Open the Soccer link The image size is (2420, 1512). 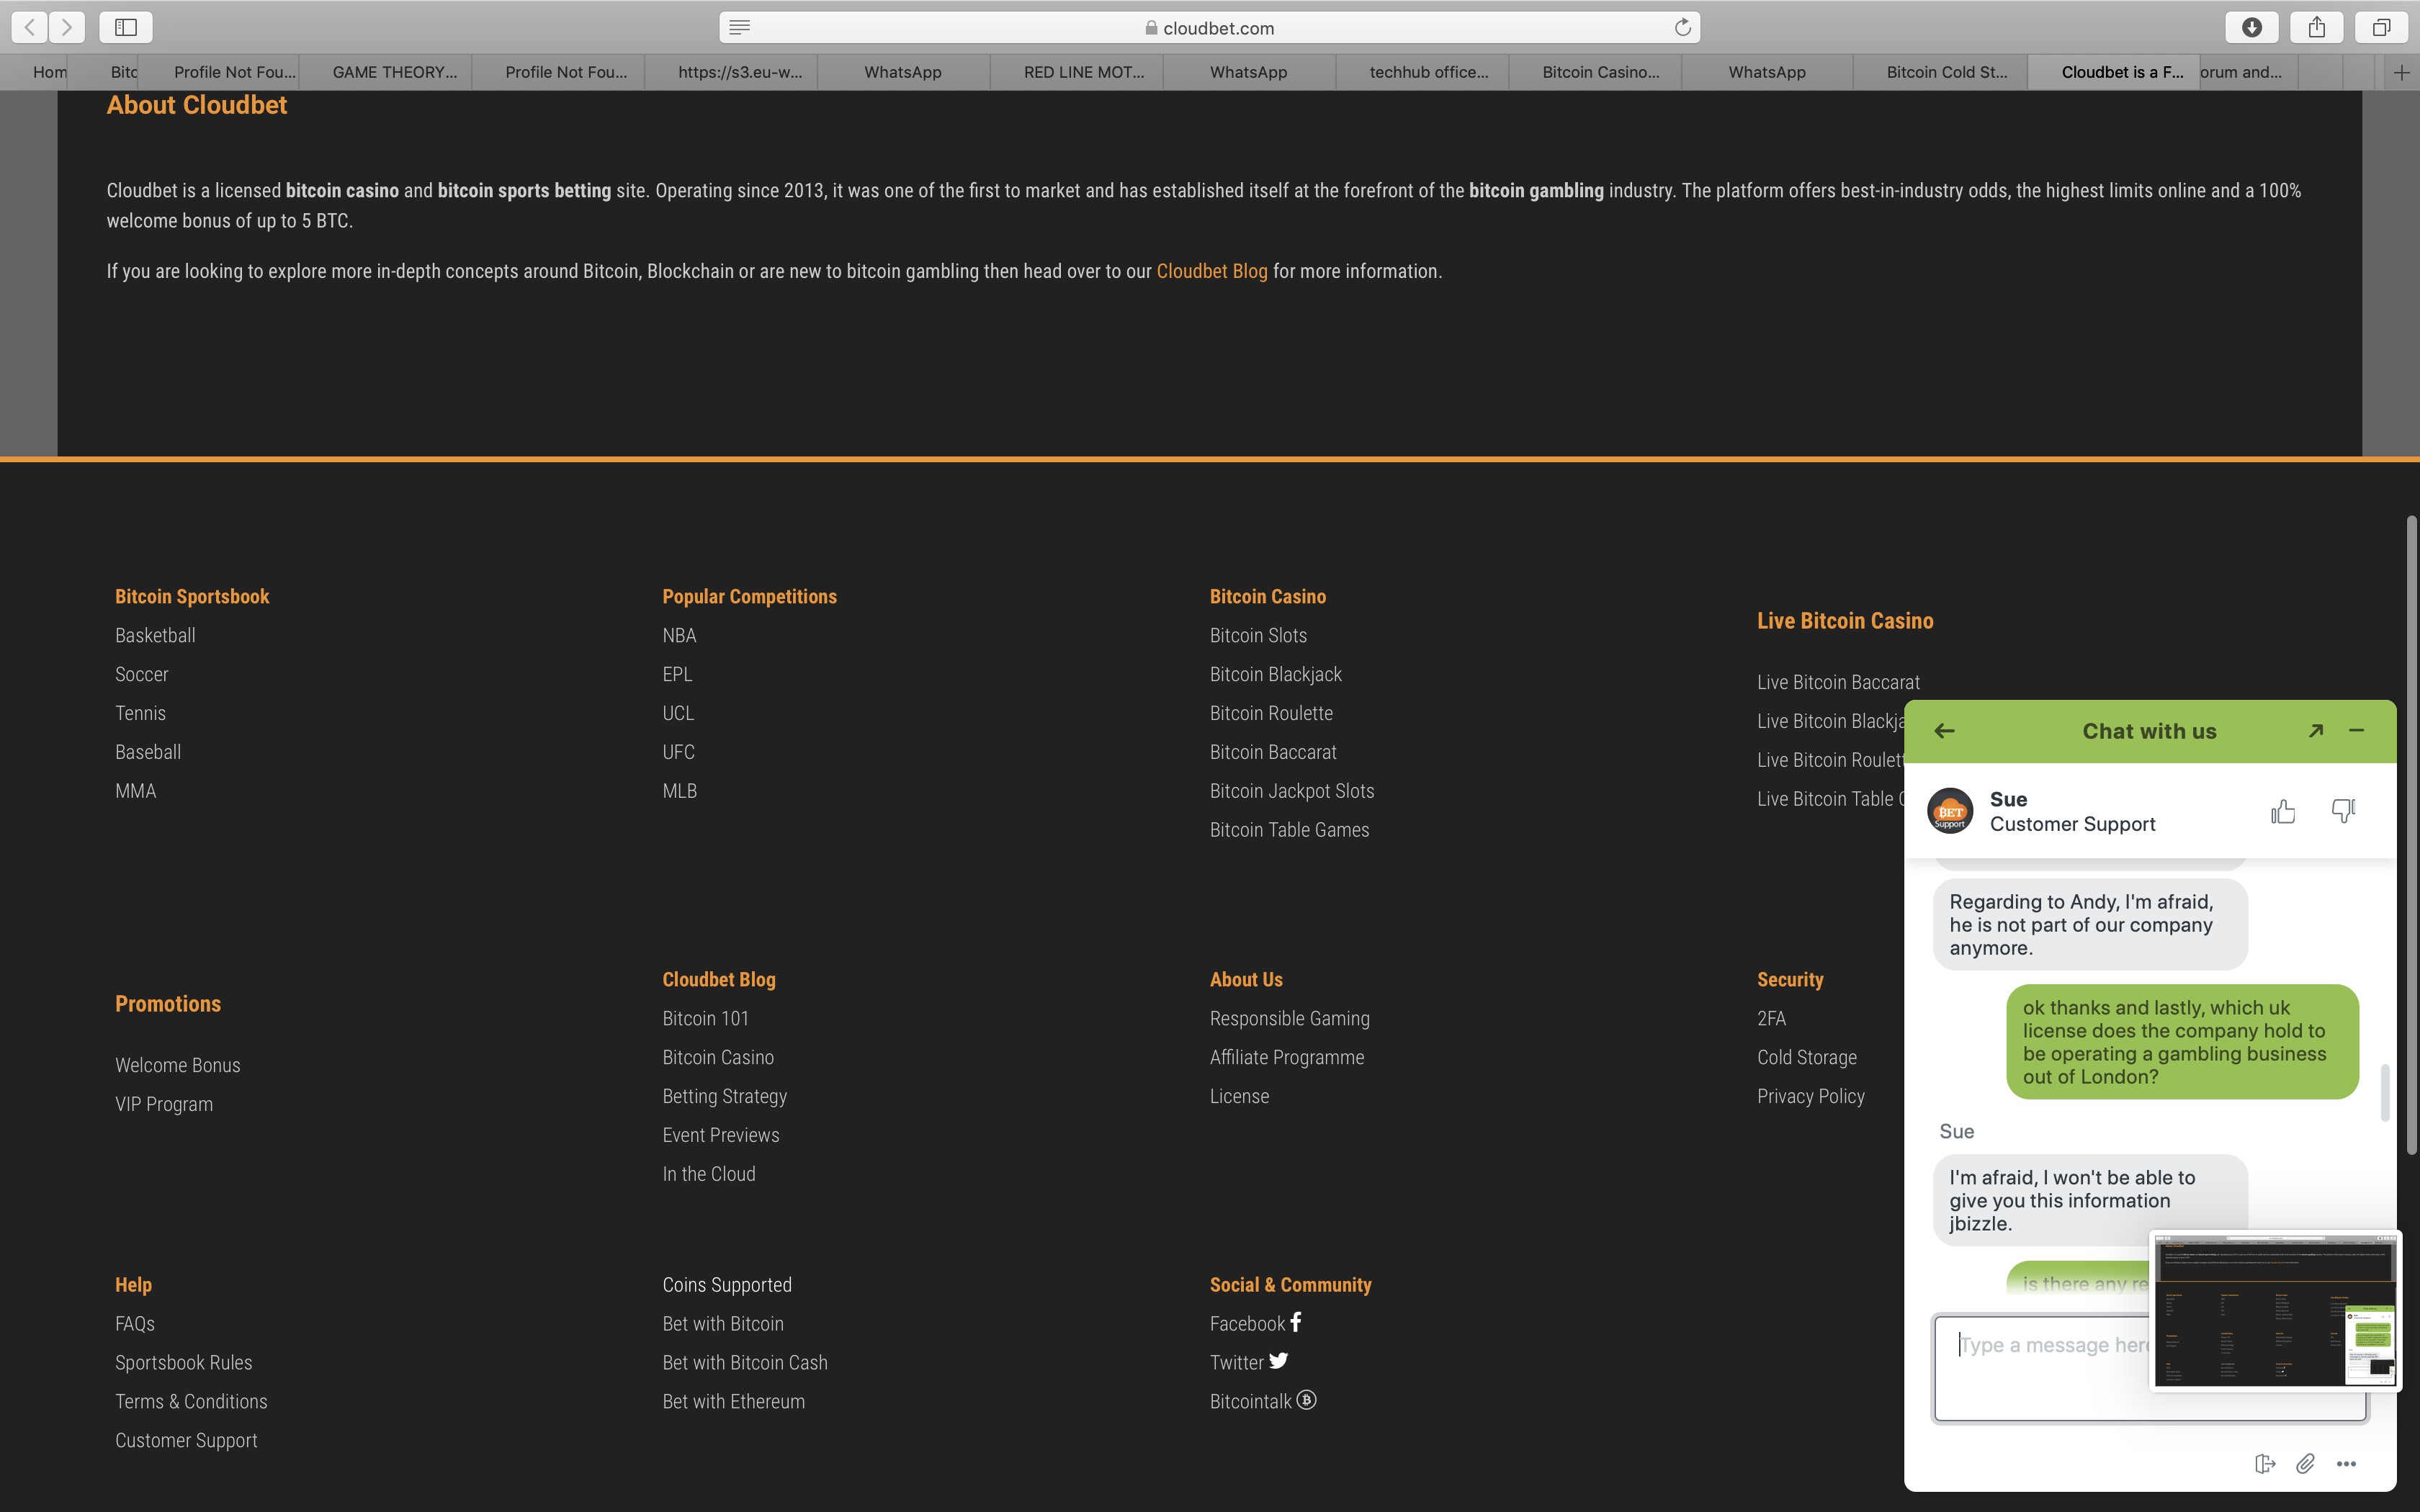click(141, 674)
